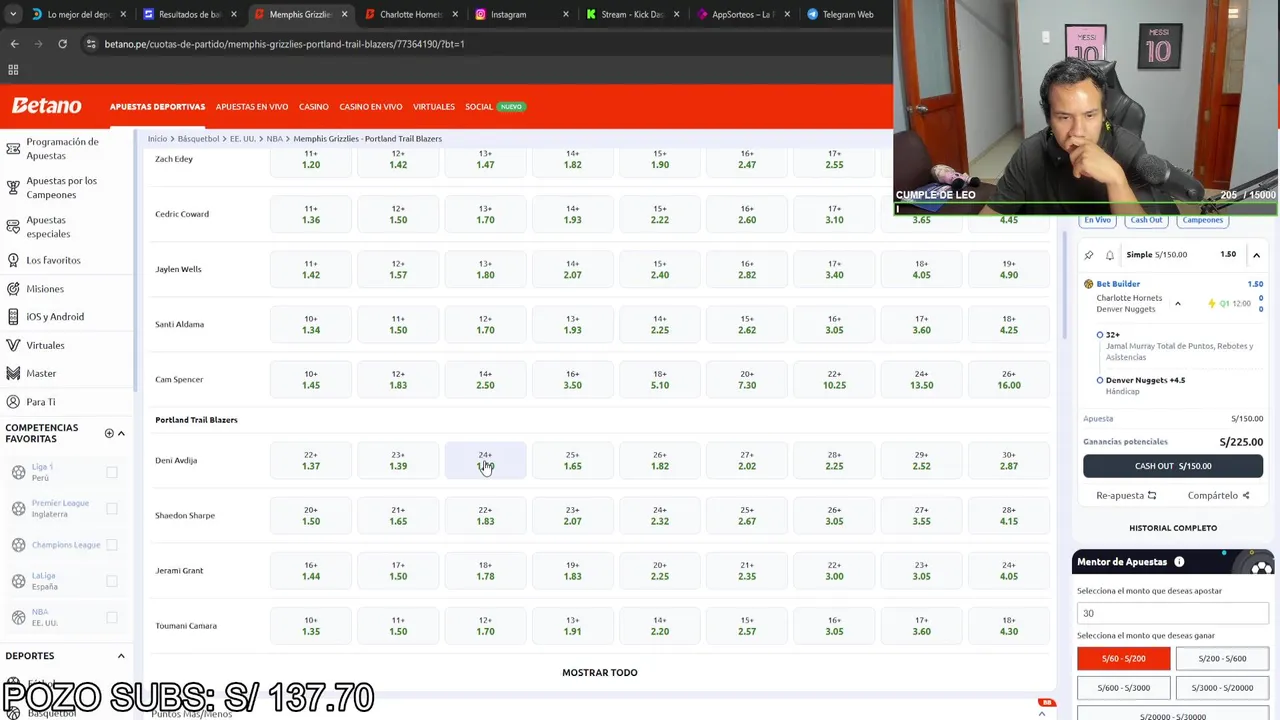Viewport: 1280px width, 720px height.
Task: Open Apuestas especiales sidebar icon
Action: [13, 227]
